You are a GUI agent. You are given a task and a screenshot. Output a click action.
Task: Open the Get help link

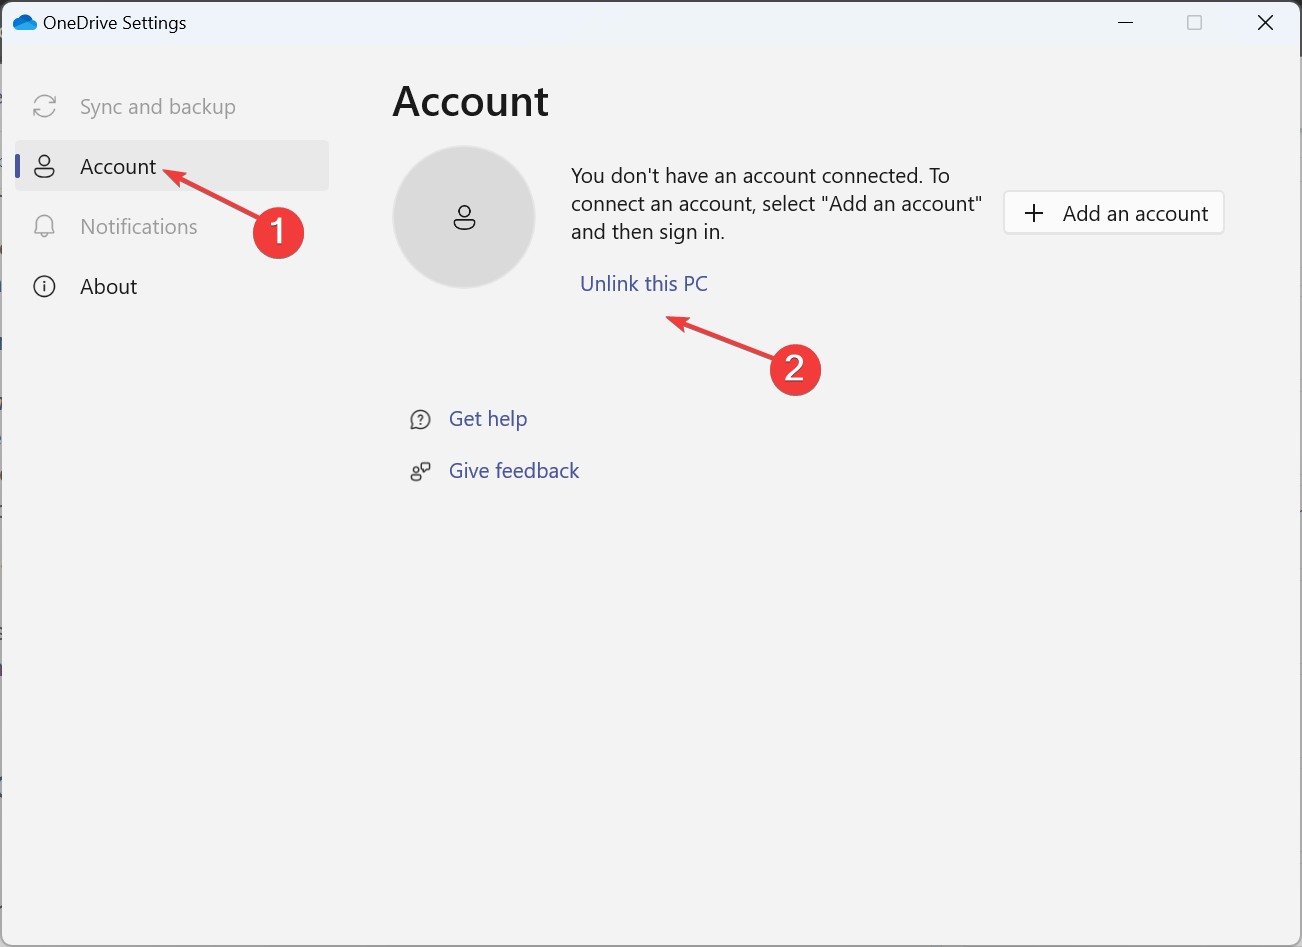pos(488,419)
